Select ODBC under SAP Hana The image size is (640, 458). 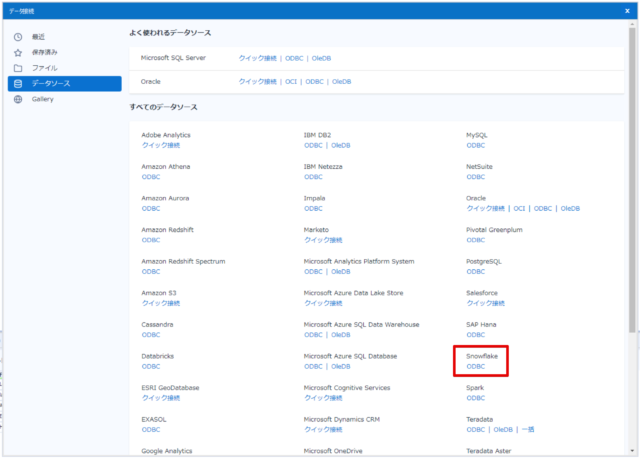click(476, 335)
